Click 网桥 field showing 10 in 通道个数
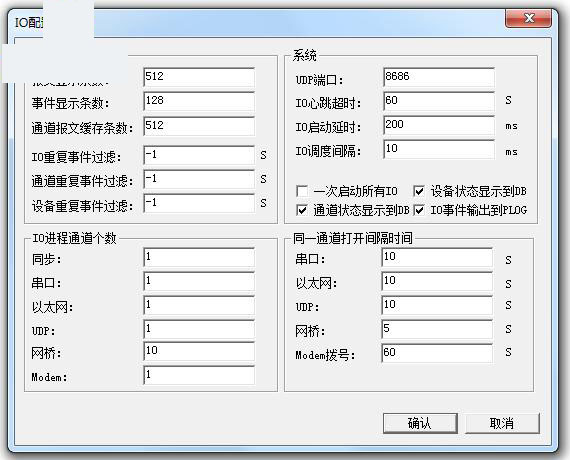The height and width of the screenshot is (460, 570). click(199, 351)
